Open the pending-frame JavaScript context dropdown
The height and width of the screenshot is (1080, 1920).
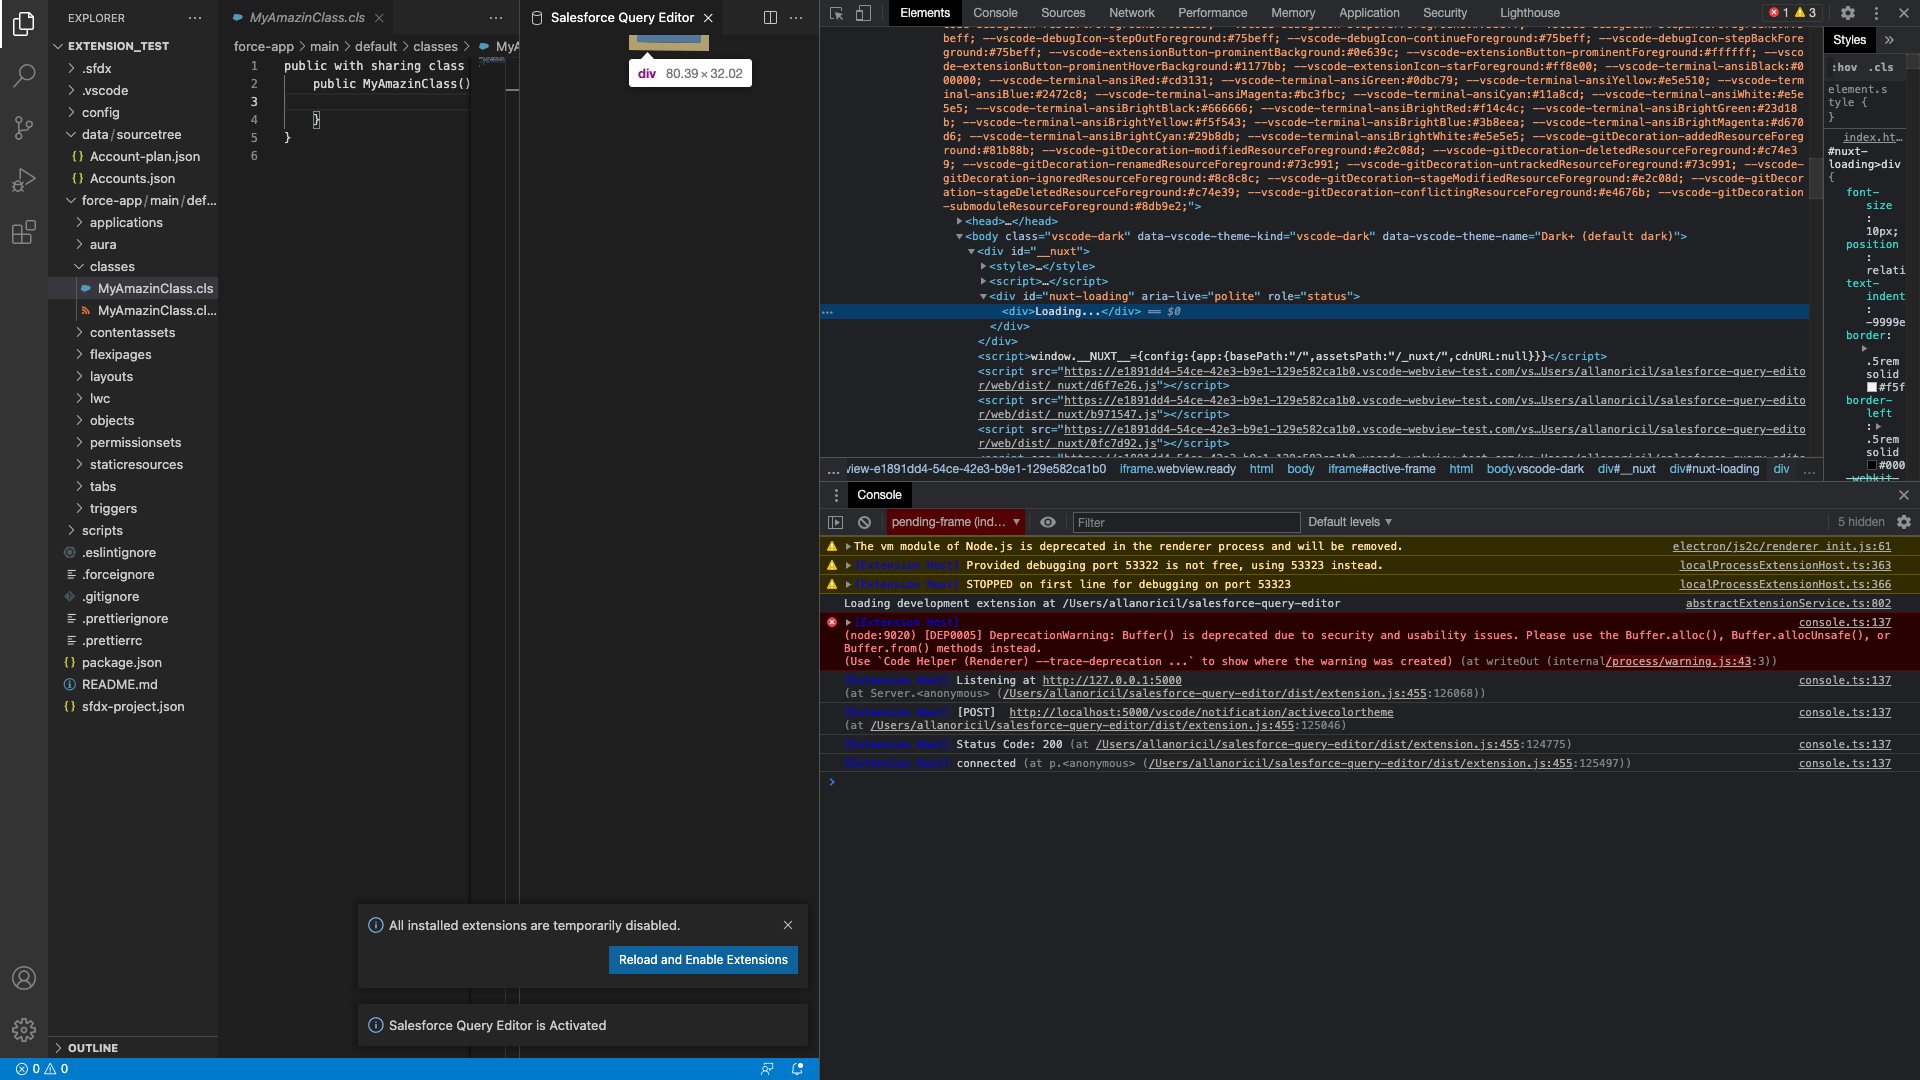[x=955, y=522]
